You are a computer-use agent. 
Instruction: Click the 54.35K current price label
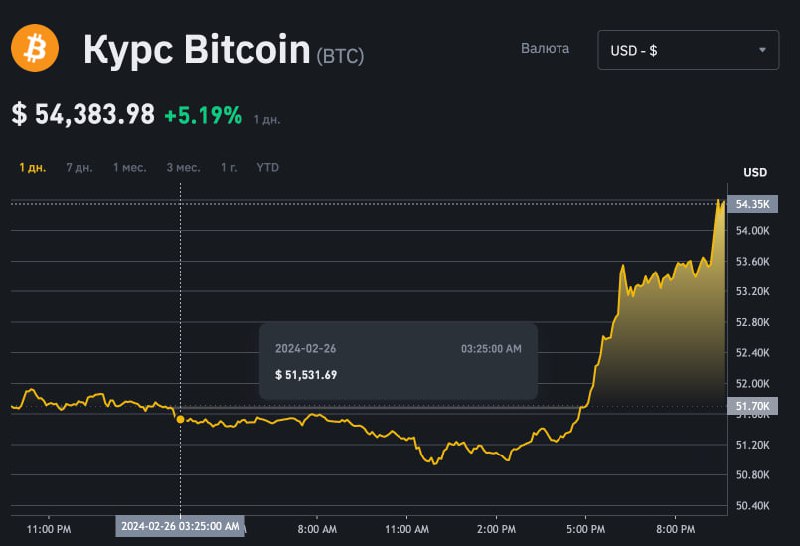(x=751, y=204)
